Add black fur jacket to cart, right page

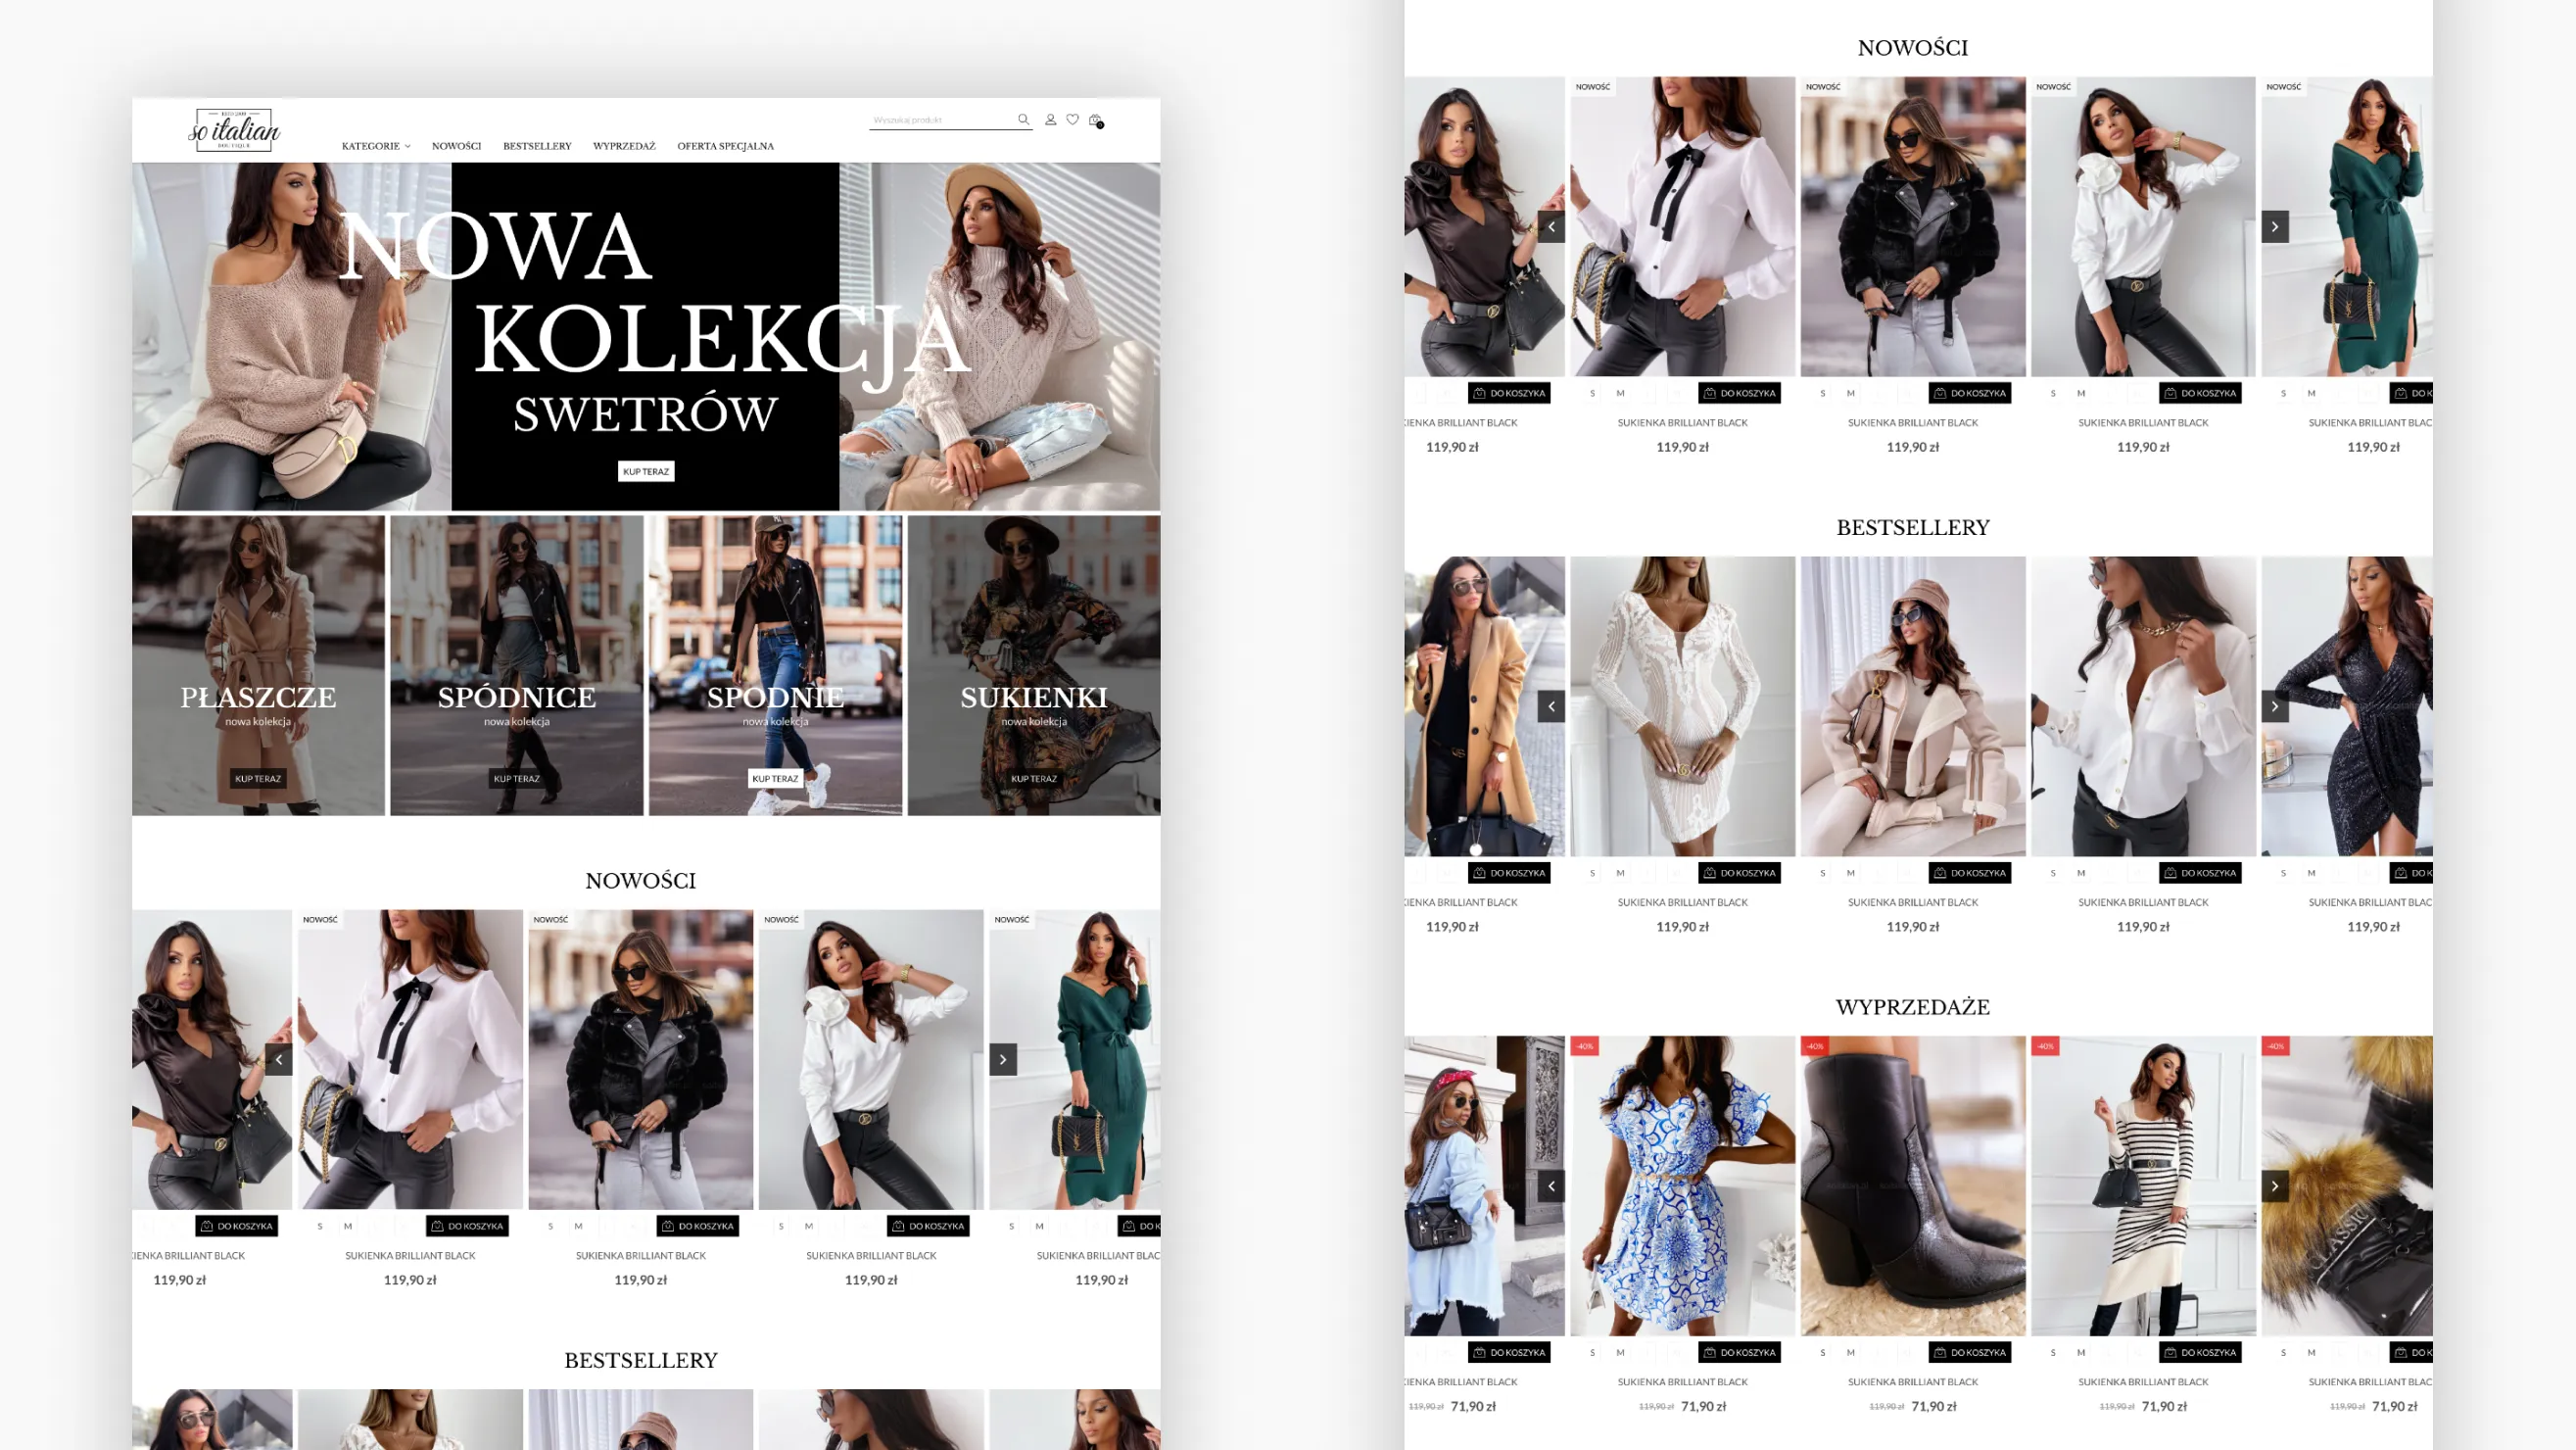pos(1969,393)
